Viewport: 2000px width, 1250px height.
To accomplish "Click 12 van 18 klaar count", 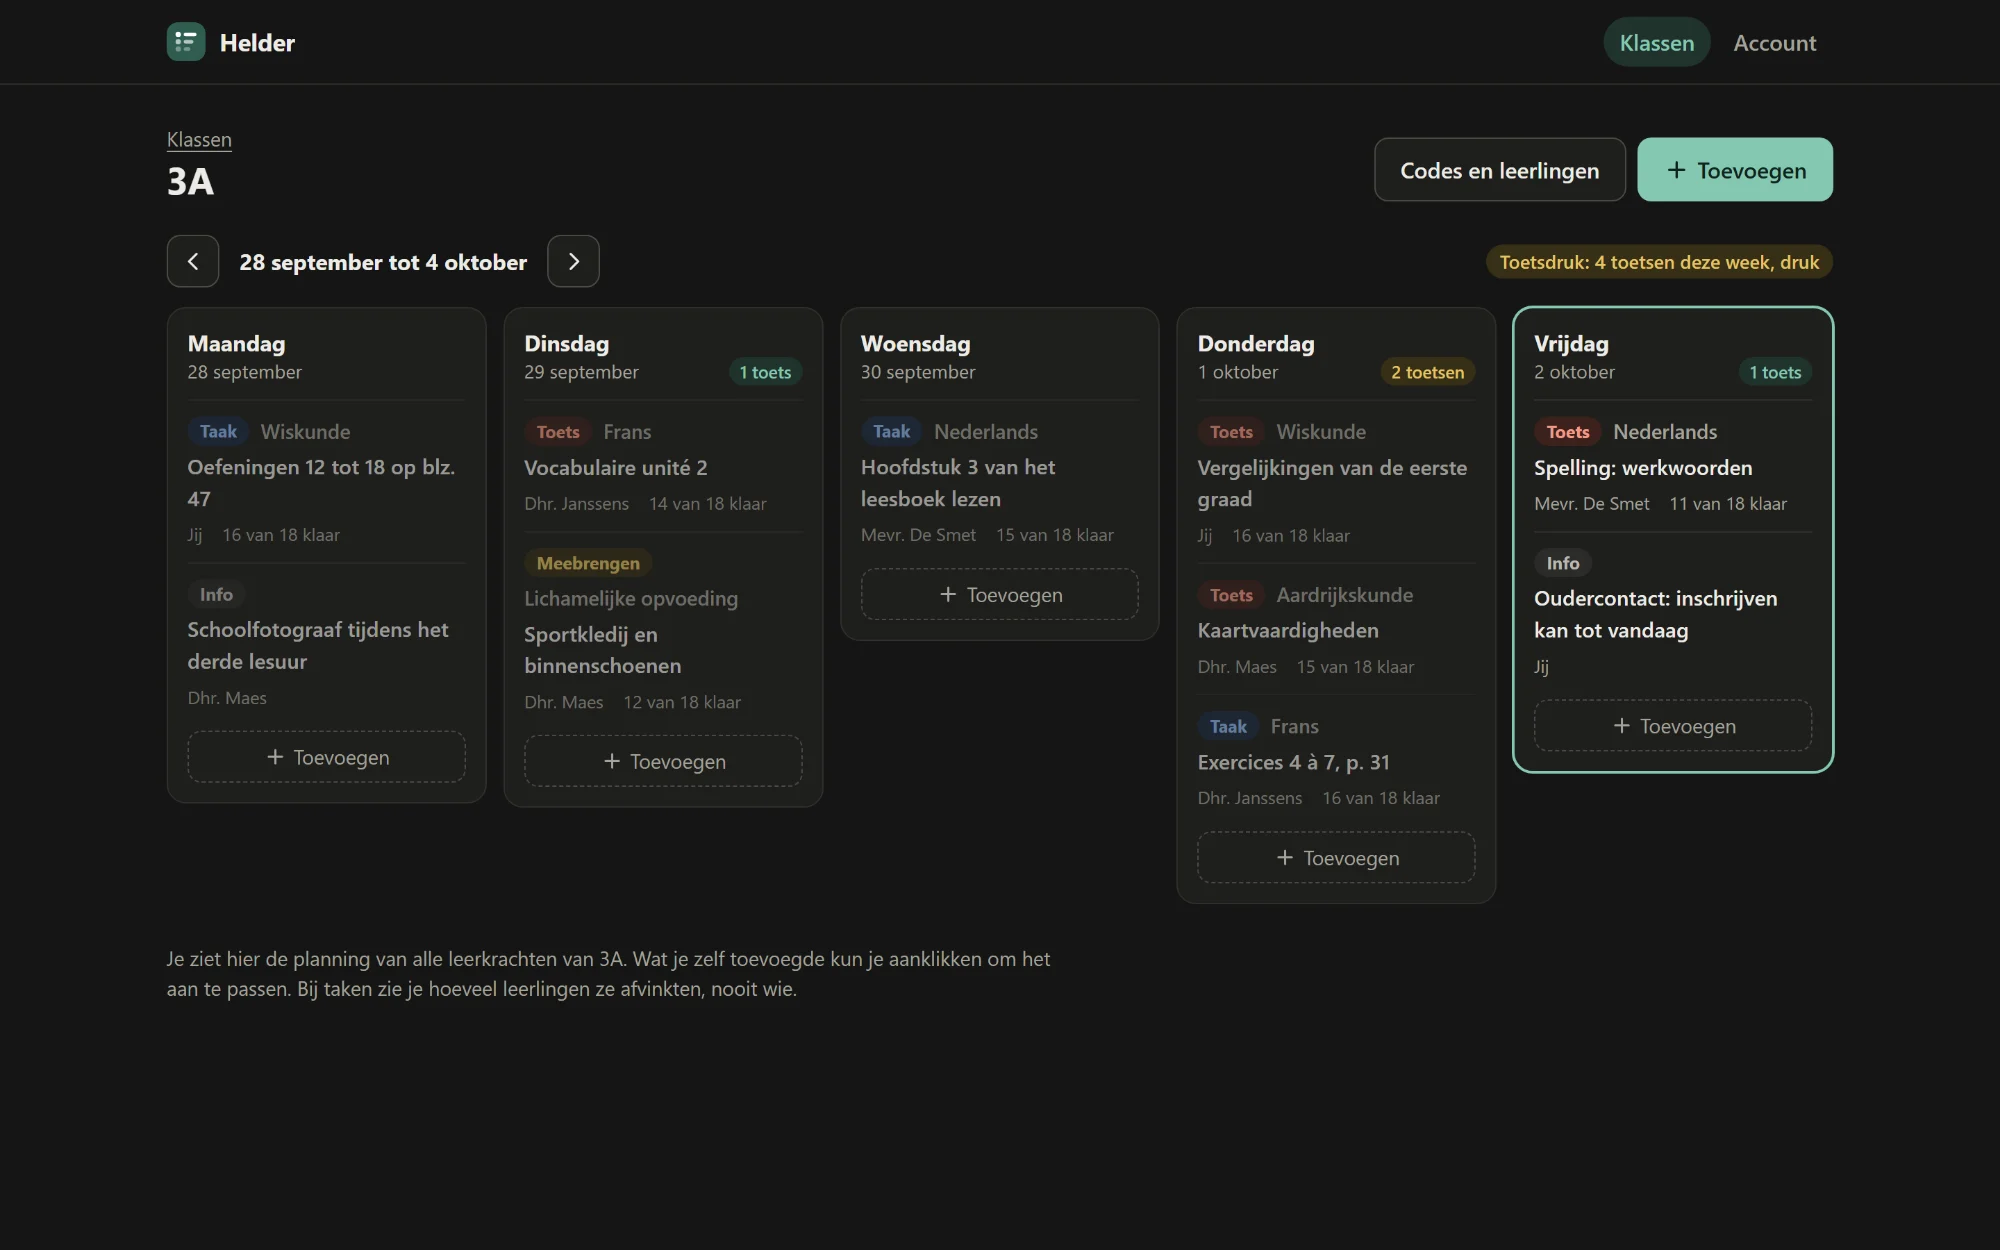I will pyautogui.click(x=682, y=702).
